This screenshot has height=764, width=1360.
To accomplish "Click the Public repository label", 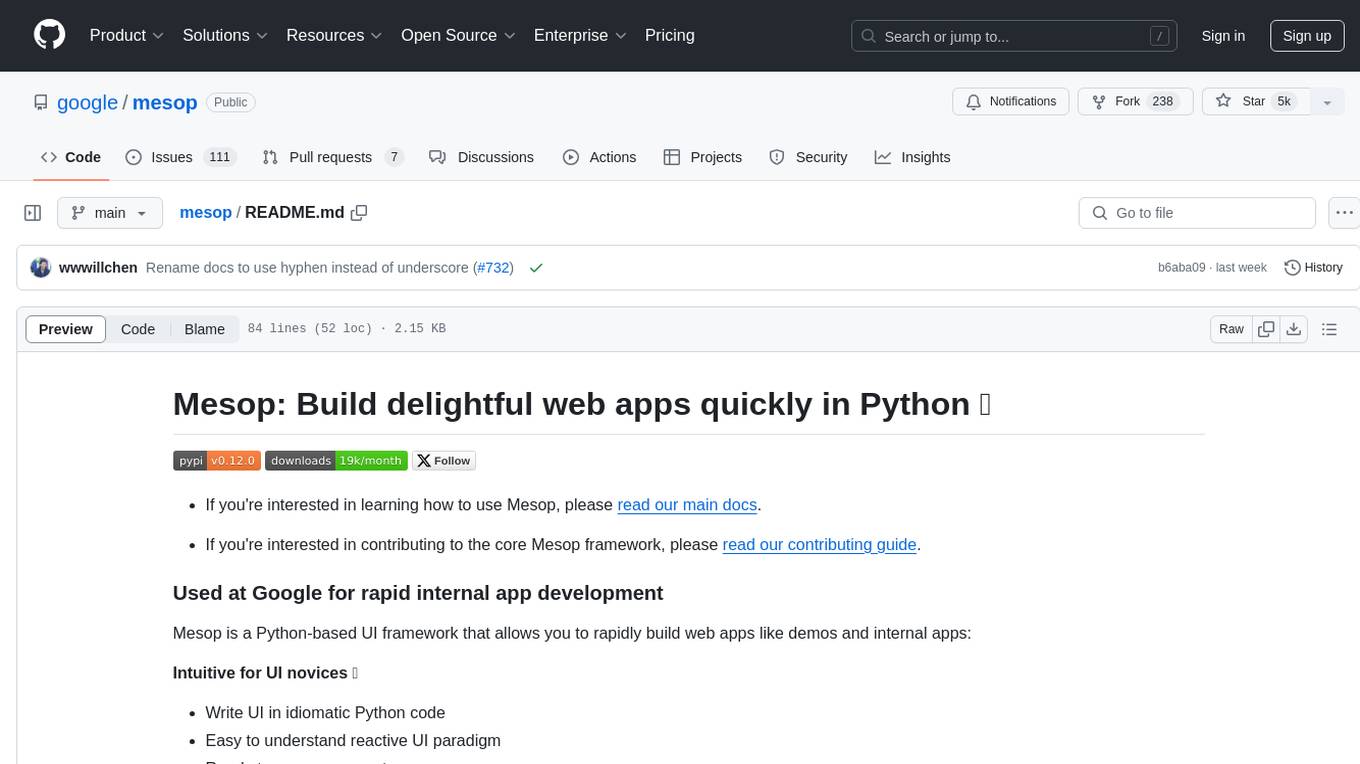I will [231, 102].
